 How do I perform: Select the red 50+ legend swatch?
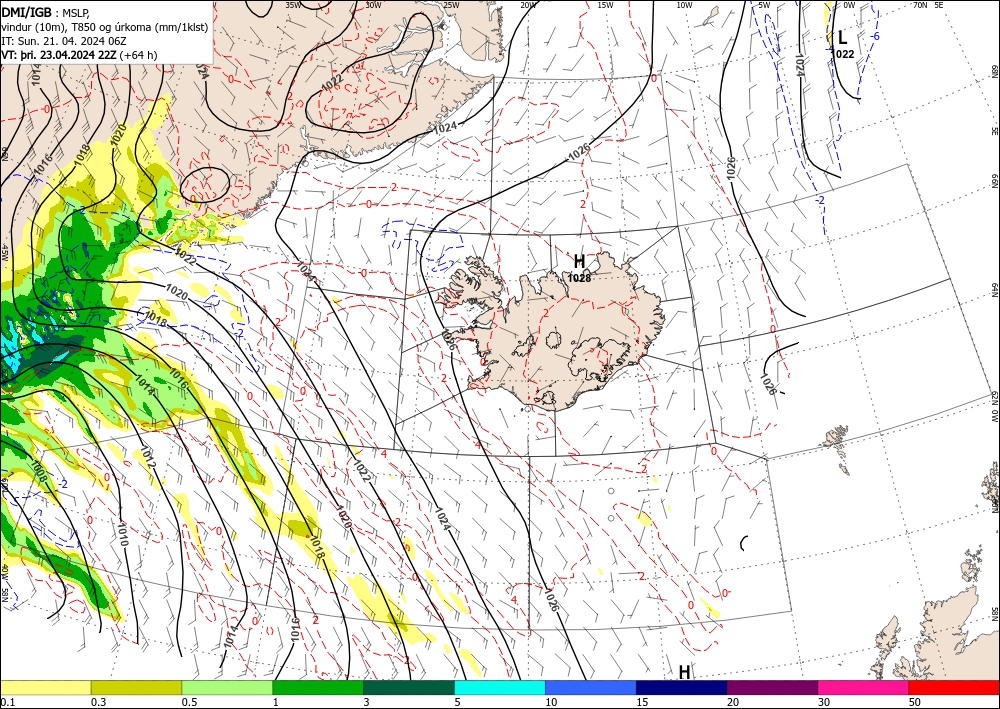point(954,687)
